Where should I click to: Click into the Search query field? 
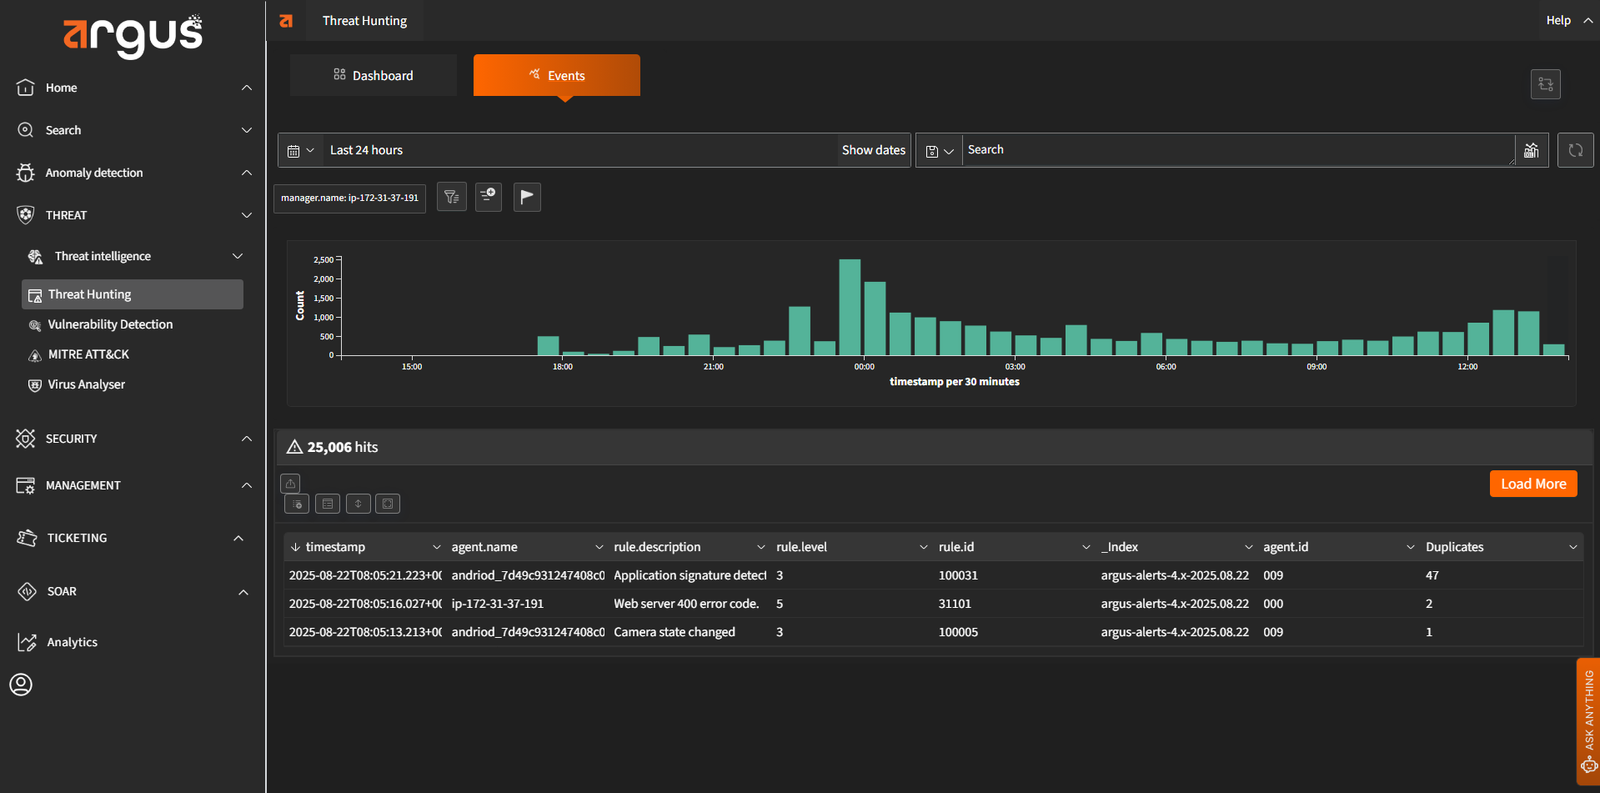coord(1236,150)
